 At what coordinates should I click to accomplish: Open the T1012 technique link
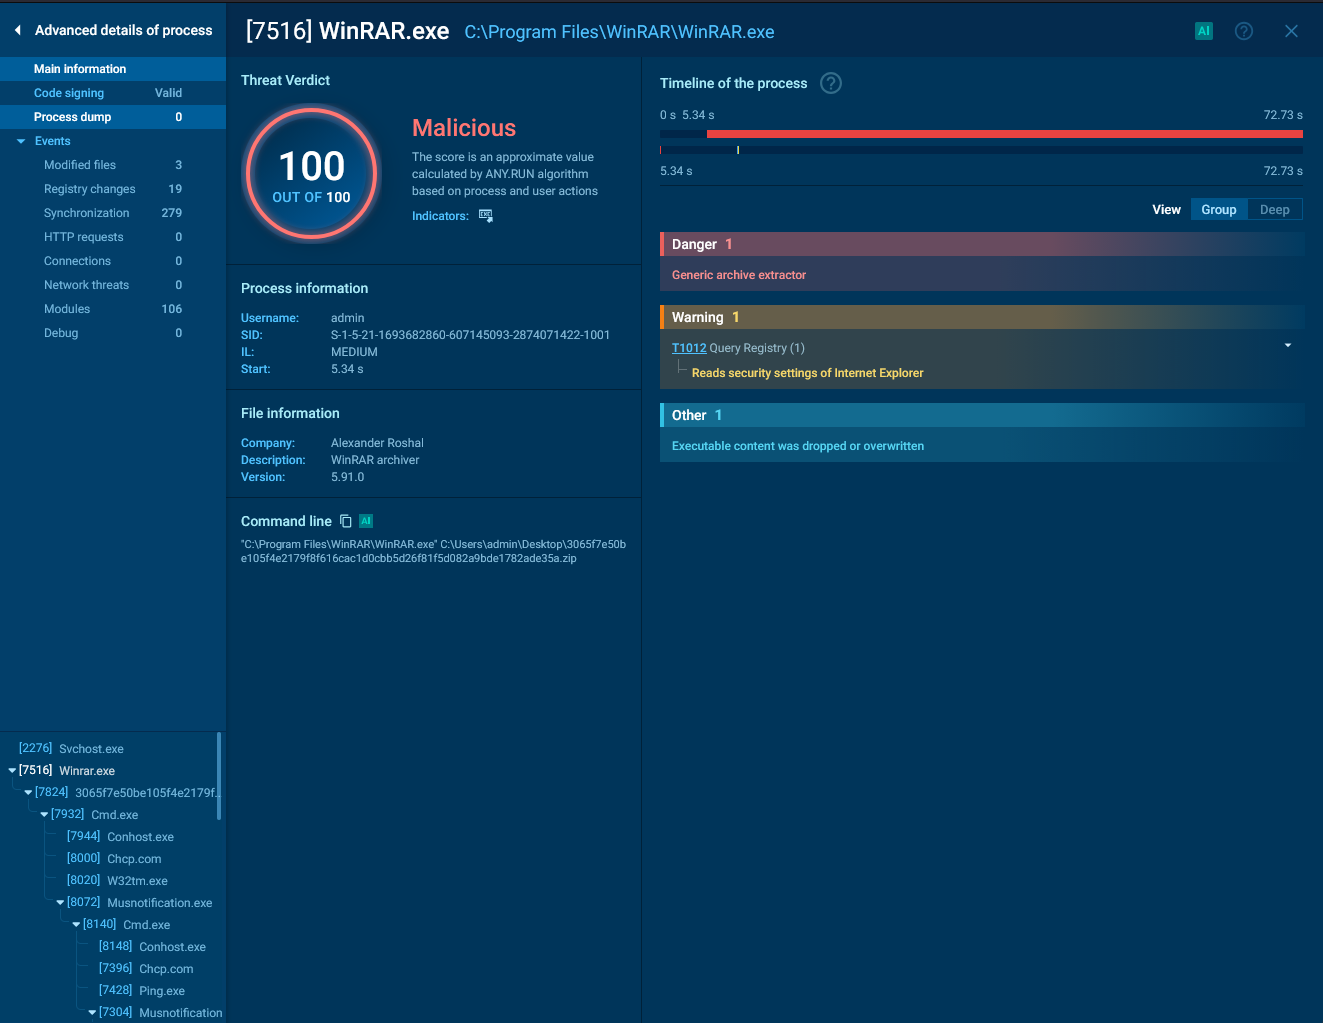689,348
